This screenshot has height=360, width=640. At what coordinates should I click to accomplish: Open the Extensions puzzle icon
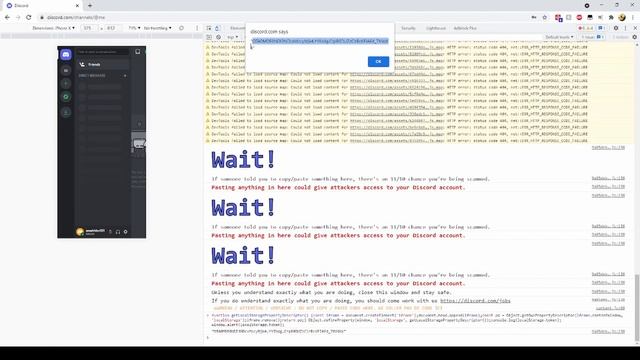click(x=611, y=18)
